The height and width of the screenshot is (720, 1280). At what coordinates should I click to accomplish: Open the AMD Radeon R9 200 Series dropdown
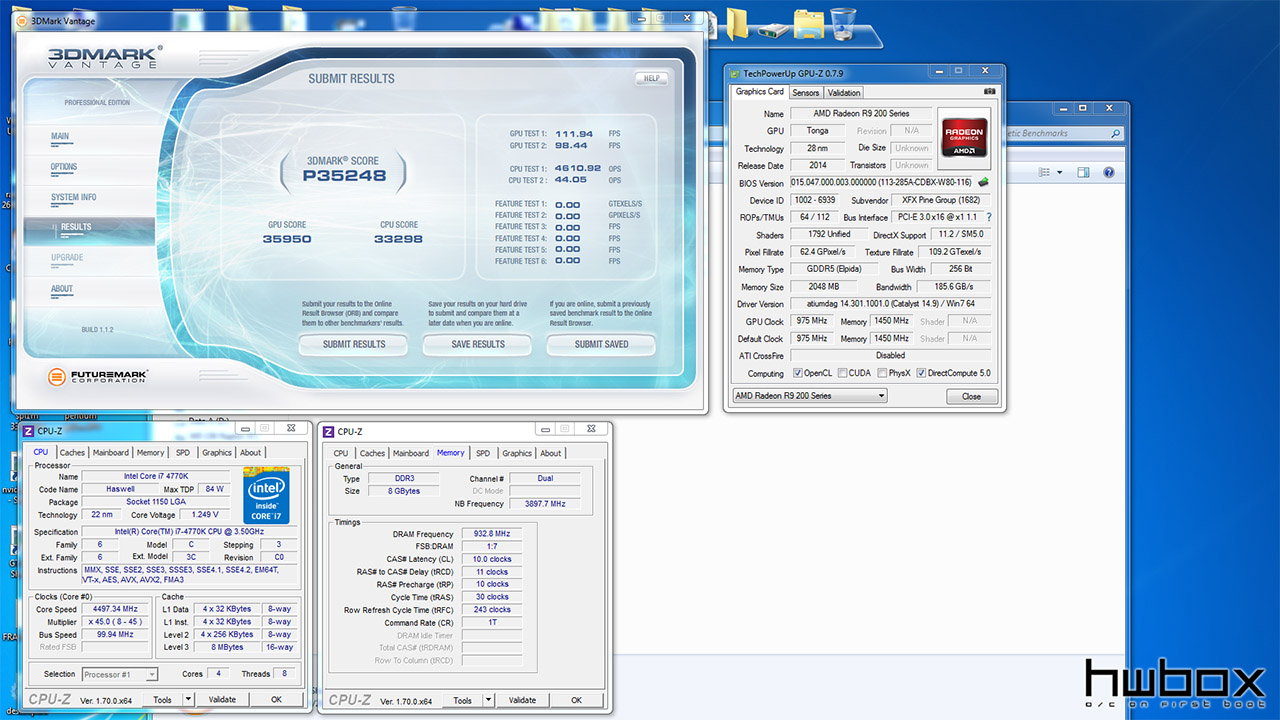tap(809, 396)
